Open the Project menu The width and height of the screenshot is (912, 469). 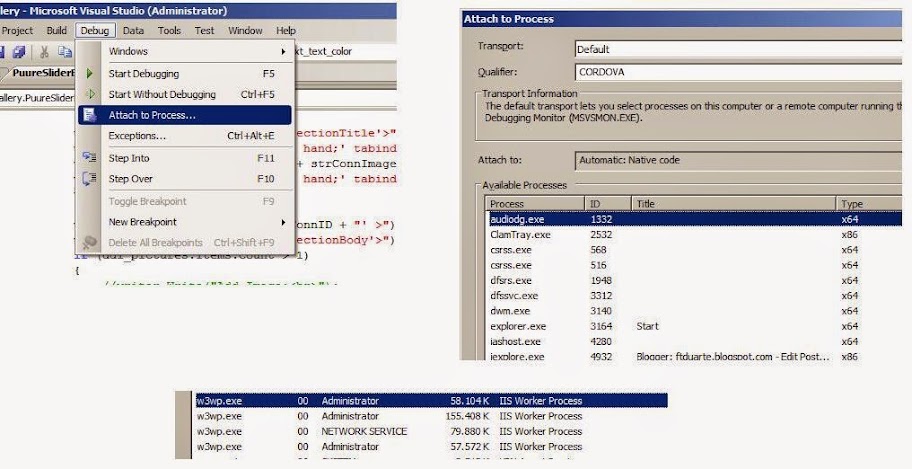pyautogui.click(x=17, y=30)
